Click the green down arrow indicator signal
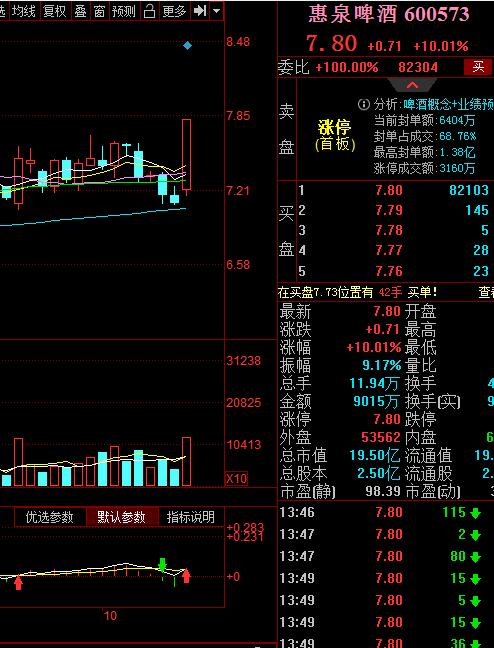494x648 pixels. tap(162, 565)
